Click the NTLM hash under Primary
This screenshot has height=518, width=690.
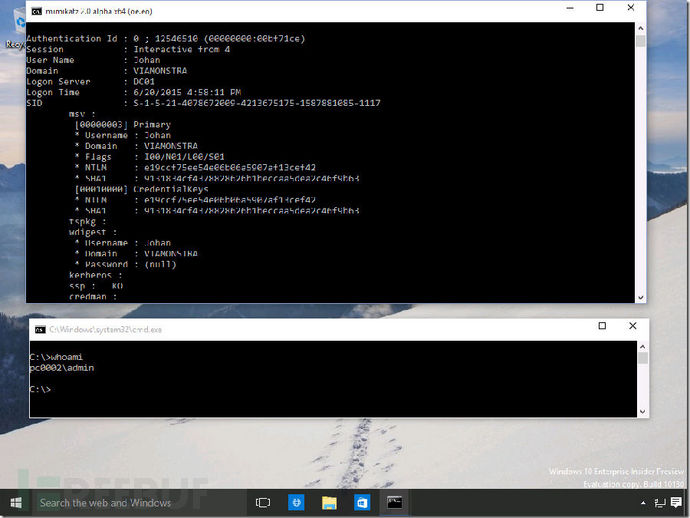point(230,168)
